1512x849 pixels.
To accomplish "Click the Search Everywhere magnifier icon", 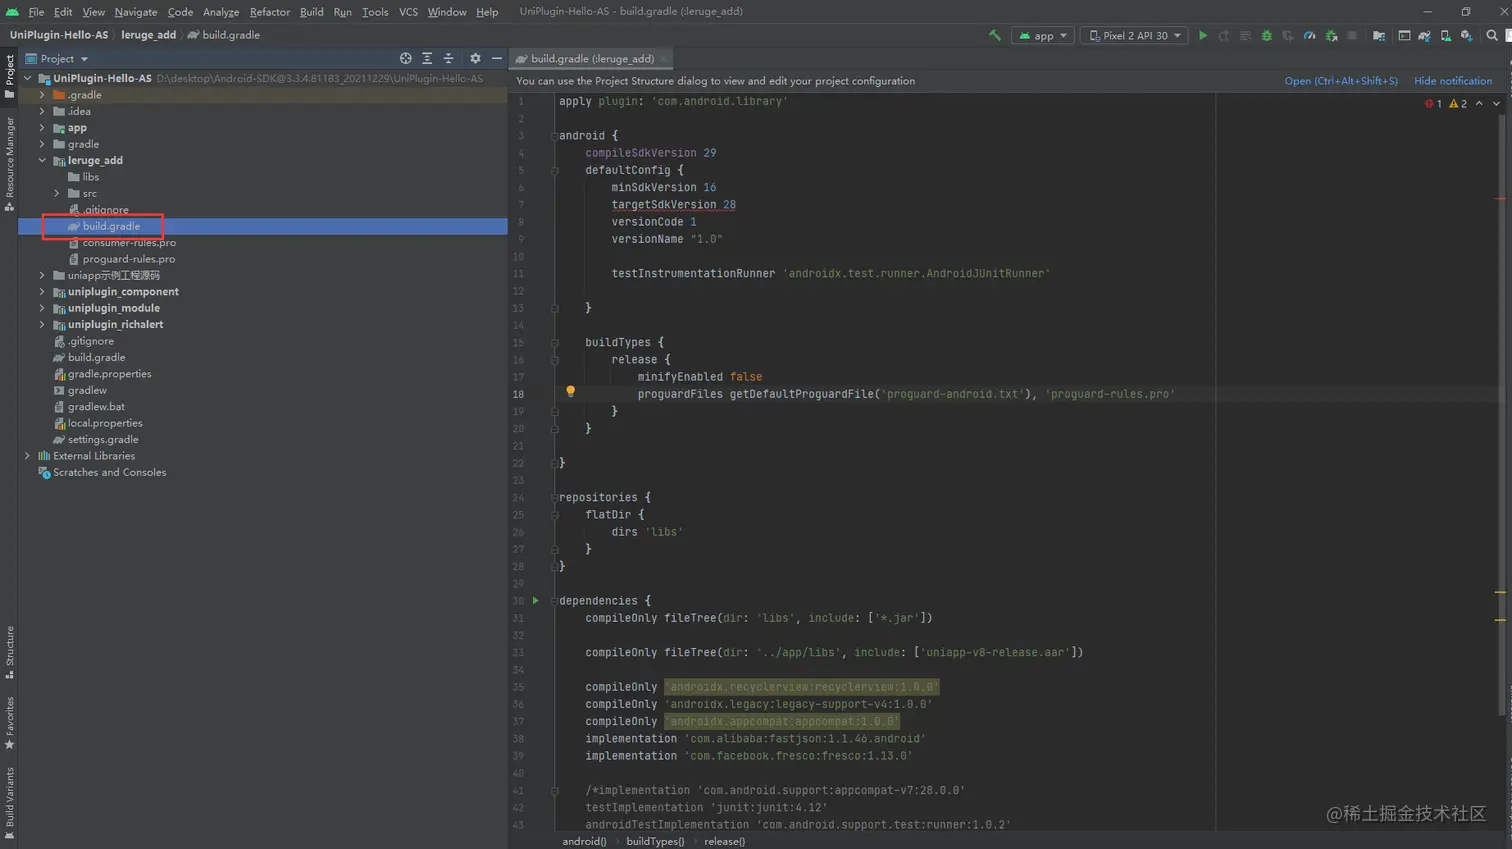I will tap(1491, 36).
